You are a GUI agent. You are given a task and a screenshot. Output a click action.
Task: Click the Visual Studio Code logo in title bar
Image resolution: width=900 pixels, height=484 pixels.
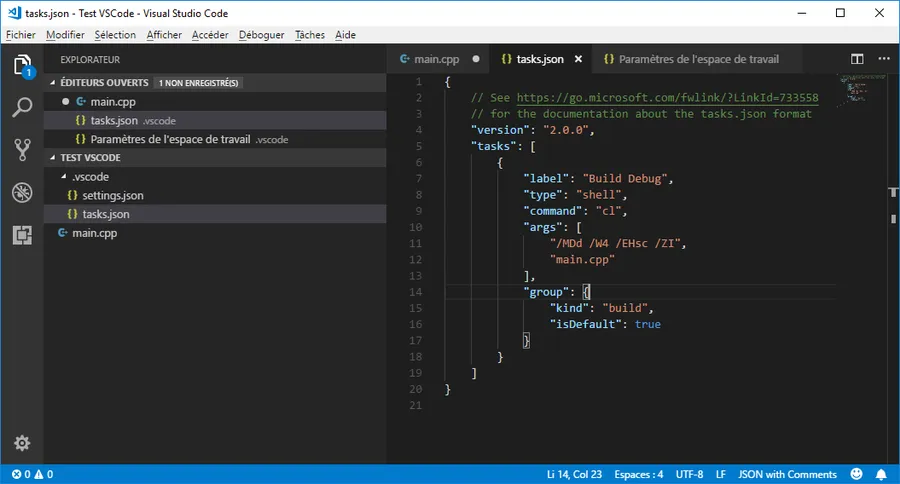click(14, 13)
